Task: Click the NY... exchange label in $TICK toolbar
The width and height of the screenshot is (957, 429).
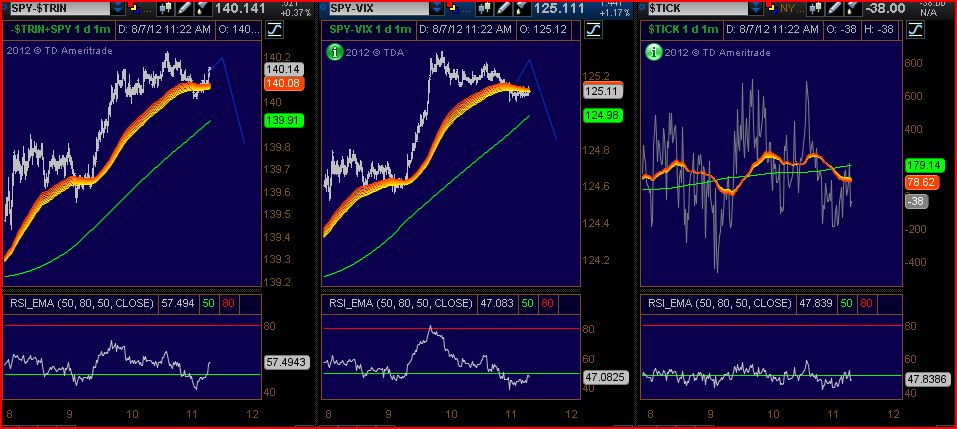Action: 790,8
